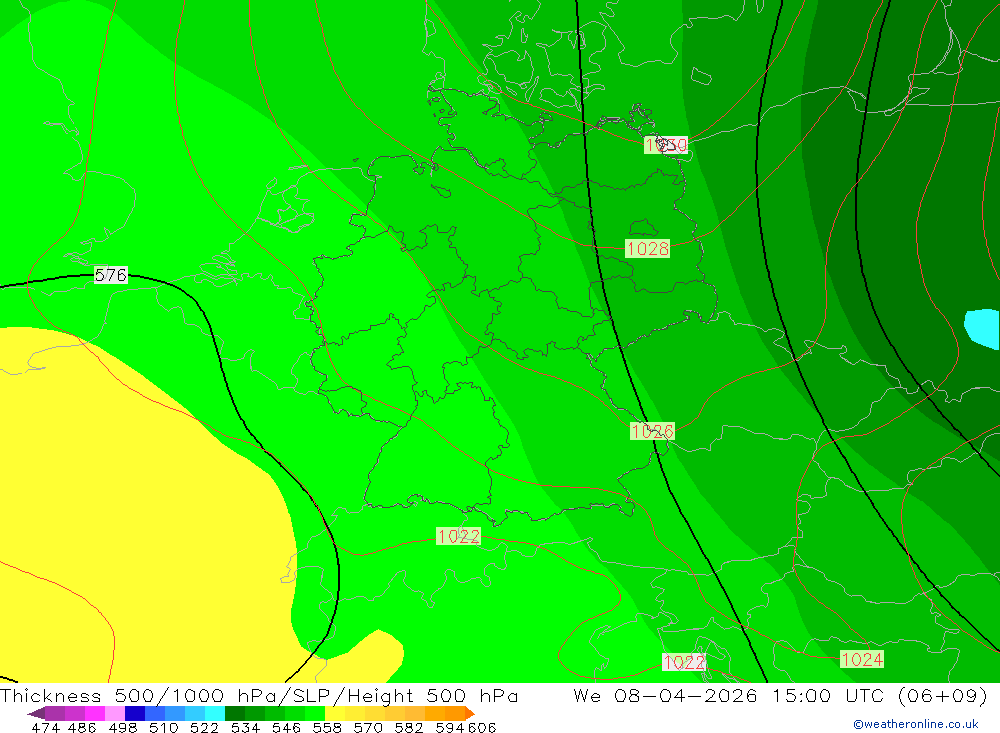The height and width of the screenshot is (733, 1000).
Task: Click the legend value 510
Action: point(163,727)
